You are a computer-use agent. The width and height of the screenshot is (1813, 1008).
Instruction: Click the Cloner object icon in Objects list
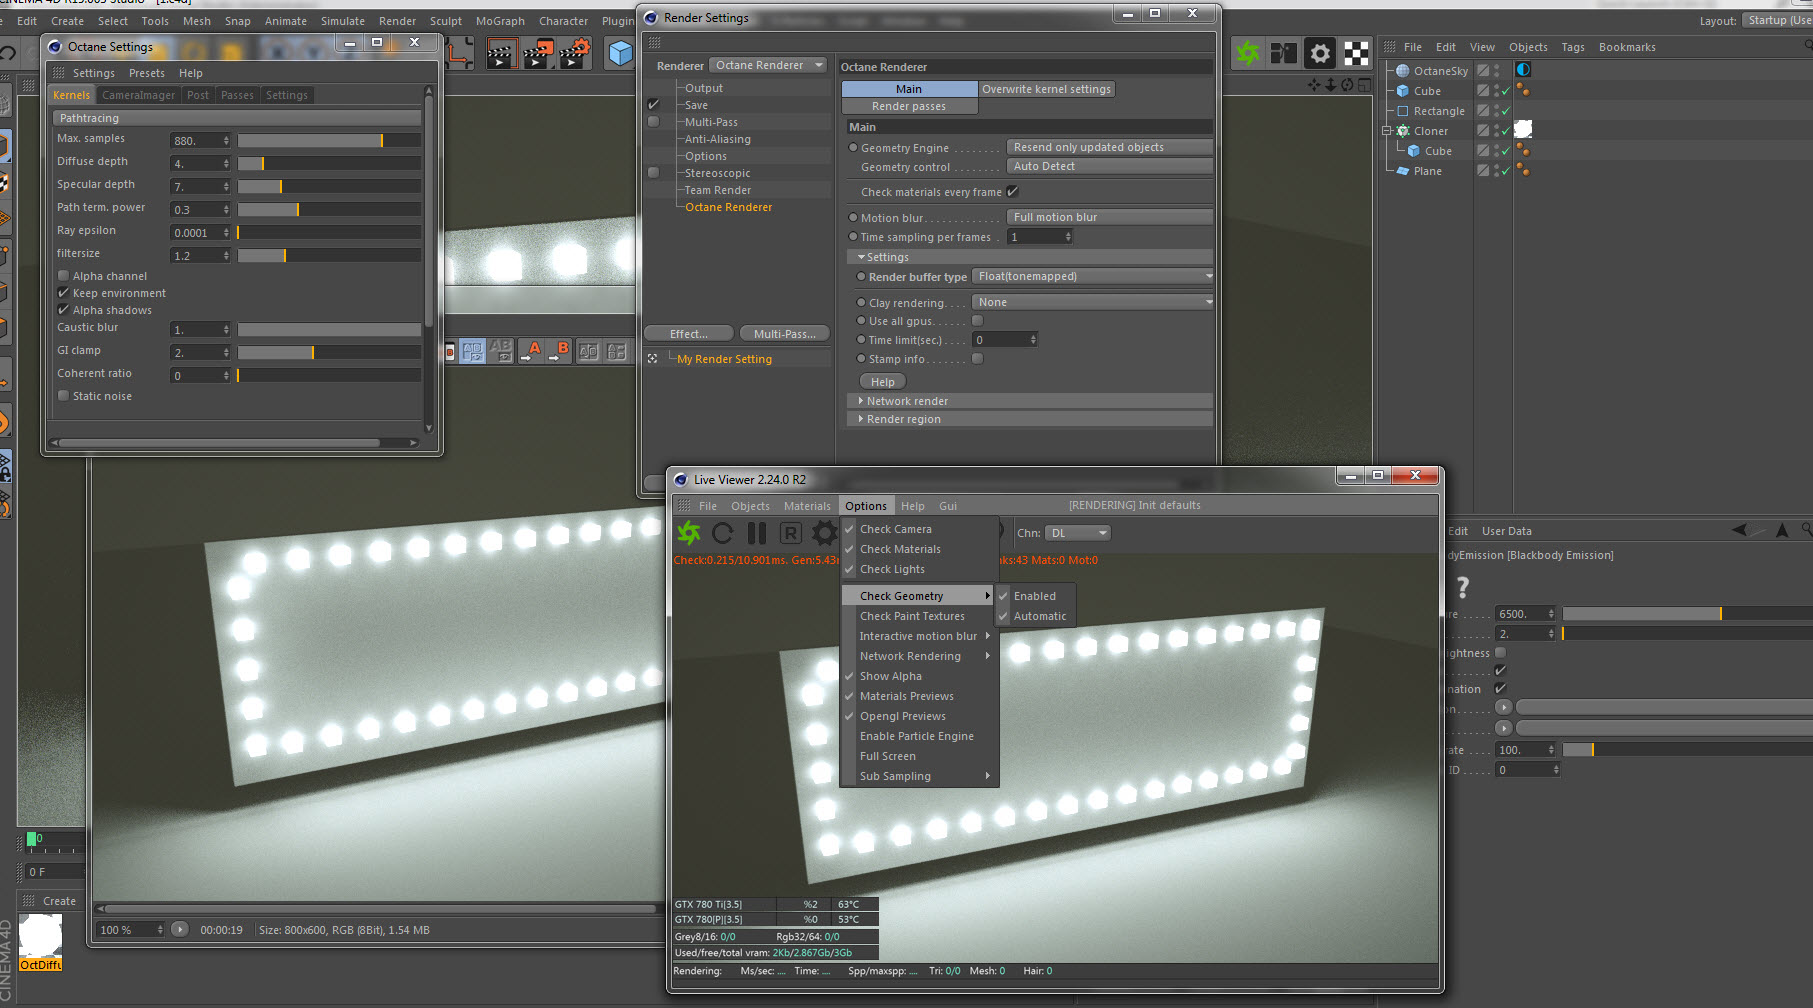(1403, 131)
